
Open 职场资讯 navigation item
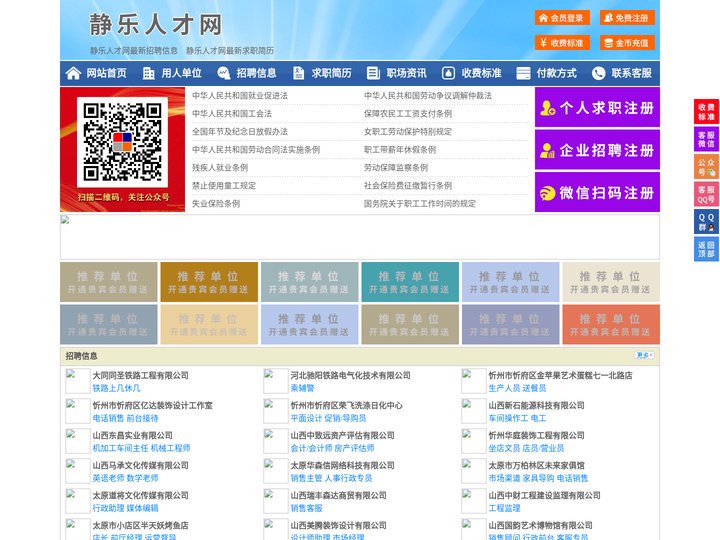tap(406, 73)
